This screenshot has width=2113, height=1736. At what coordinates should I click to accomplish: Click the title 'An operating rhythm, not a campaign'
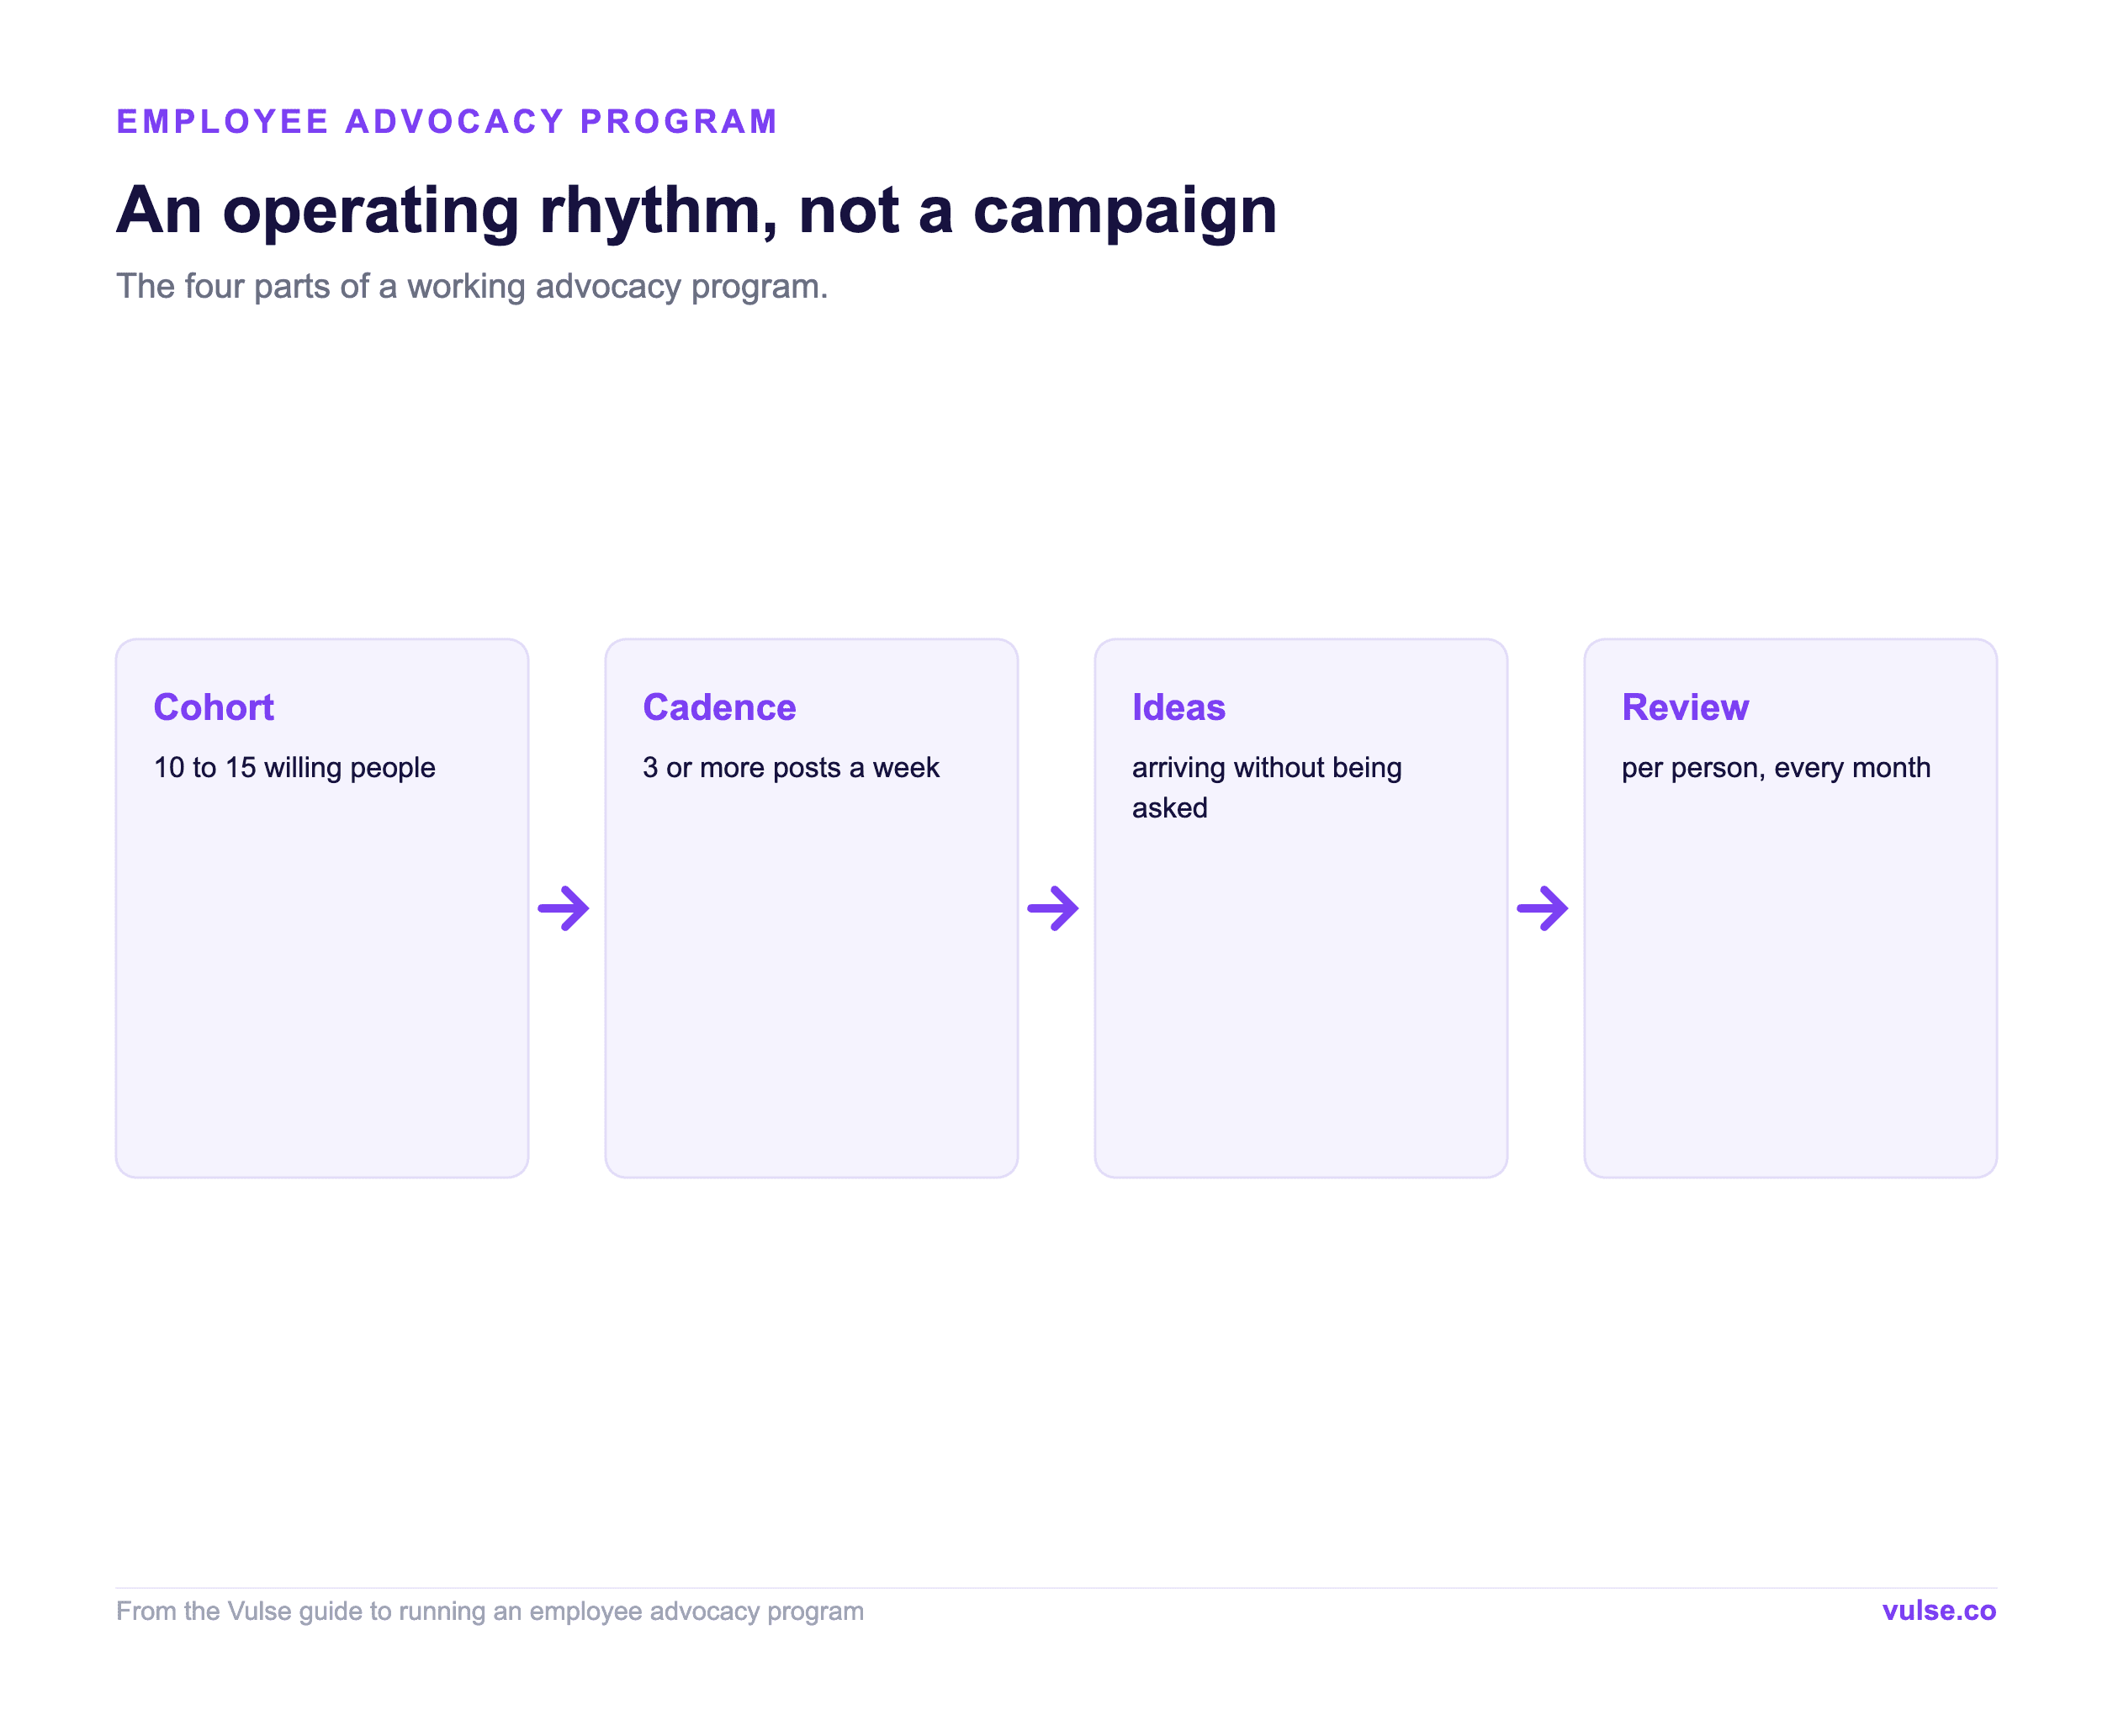tap(696, 210)
